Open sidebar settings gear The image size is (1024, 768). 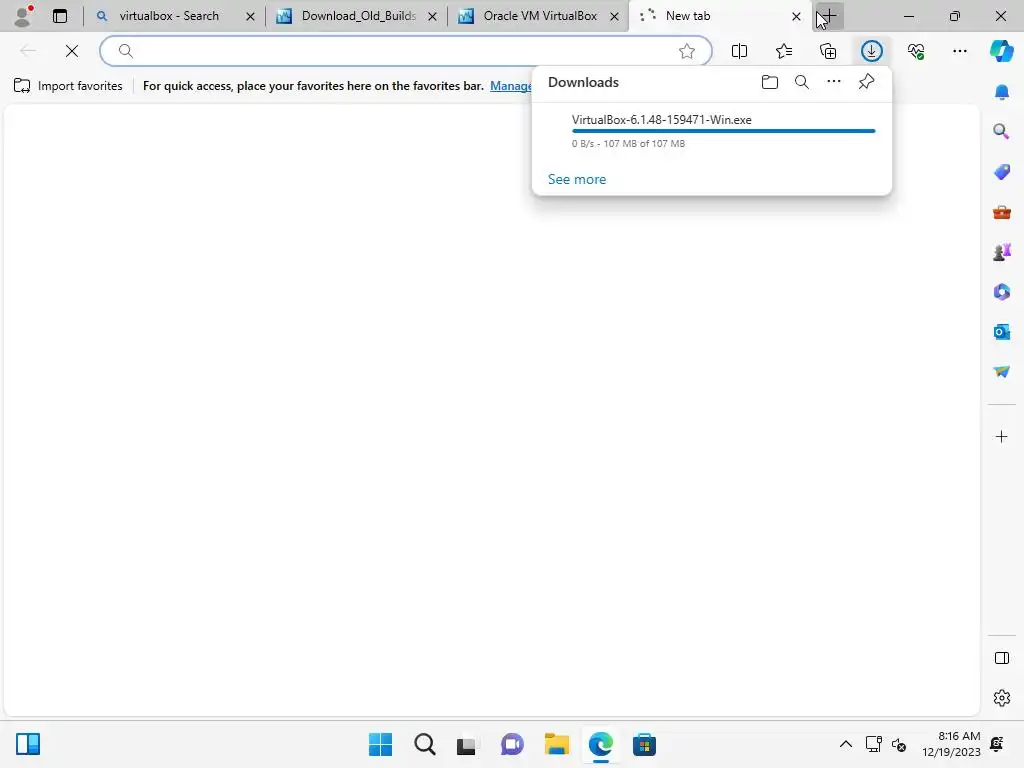(x=1001, y=698)
